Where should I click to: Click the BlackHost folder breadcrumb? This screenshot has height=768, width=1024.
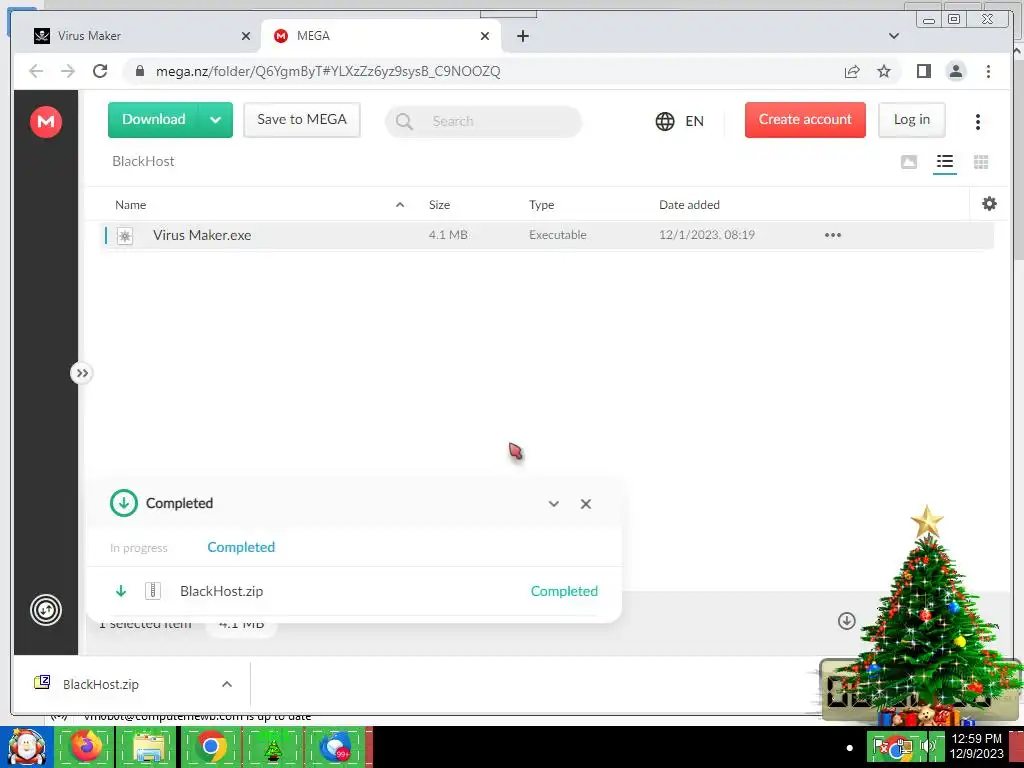point(143,161)
